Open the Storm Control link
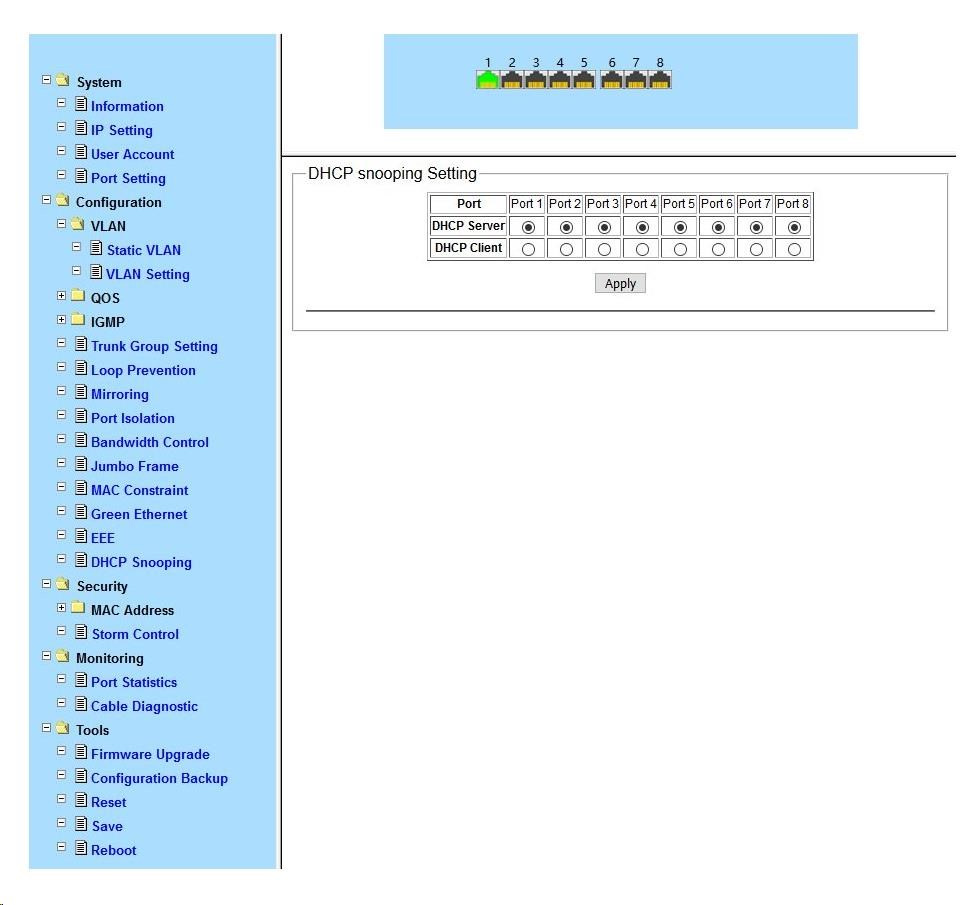965x905 pixels. click(x=135, y=634)
